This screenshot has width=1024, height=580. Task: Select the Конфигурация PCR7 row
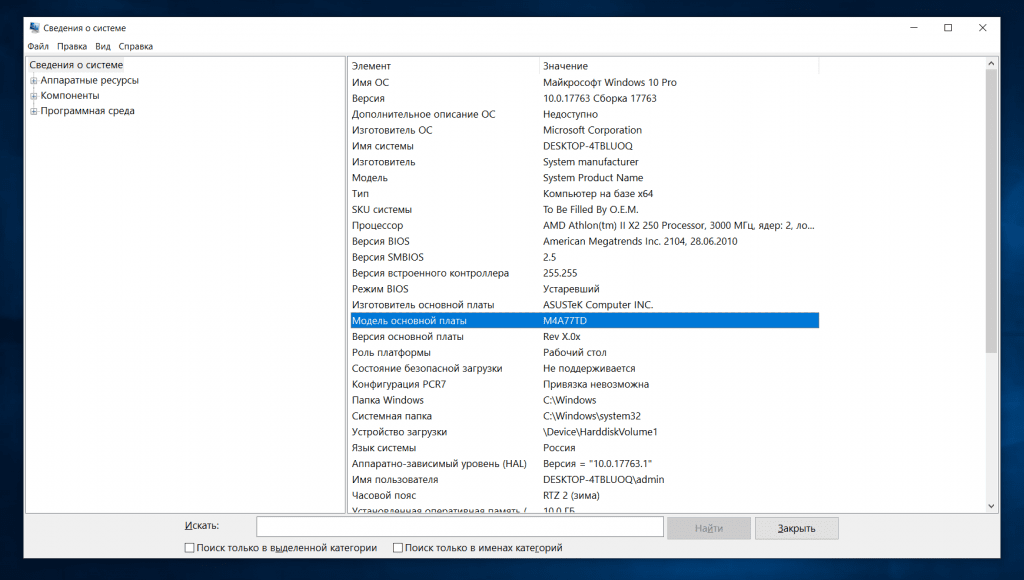[x=584, y=384]
